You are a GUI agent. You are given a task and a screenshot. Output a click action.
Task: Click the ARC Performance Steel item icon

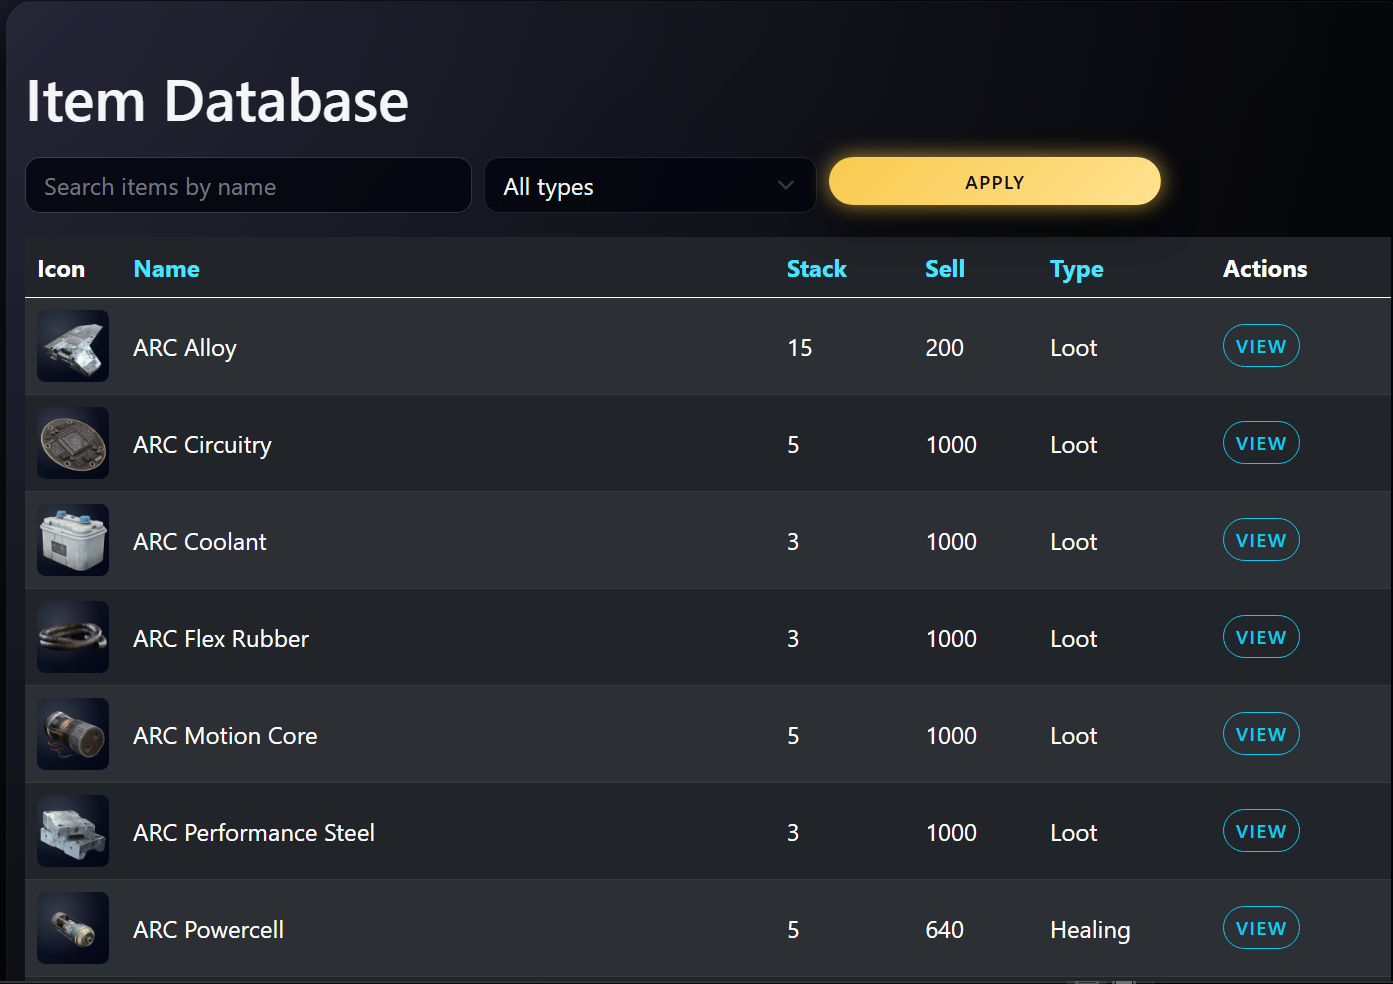(x=73, y=831)
